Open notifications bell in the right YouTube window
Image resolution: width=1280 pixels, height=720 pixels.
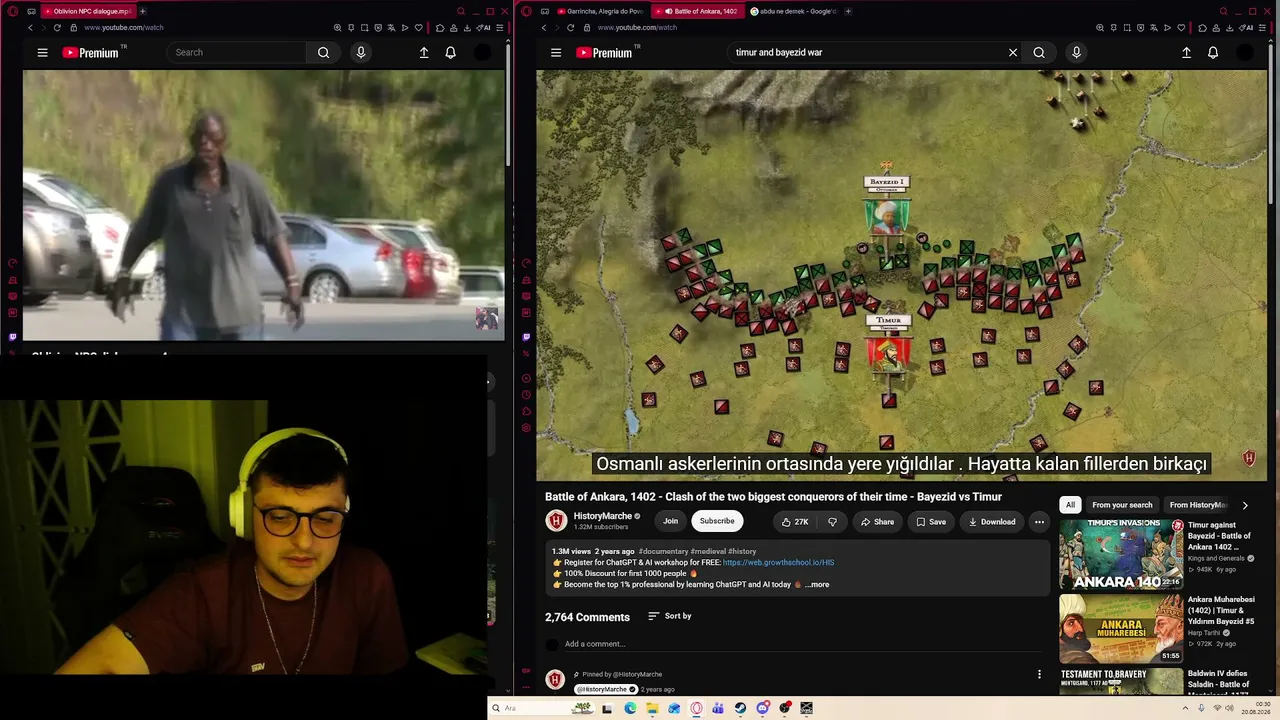tap(1213, 53)
